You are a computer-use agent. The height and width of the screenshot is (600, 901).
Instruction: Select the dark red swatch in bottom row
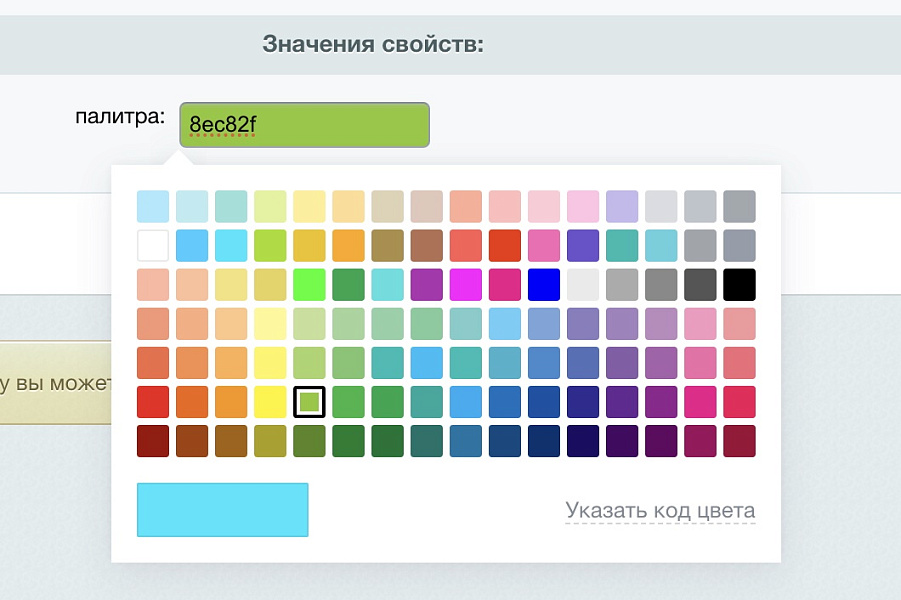152,441
